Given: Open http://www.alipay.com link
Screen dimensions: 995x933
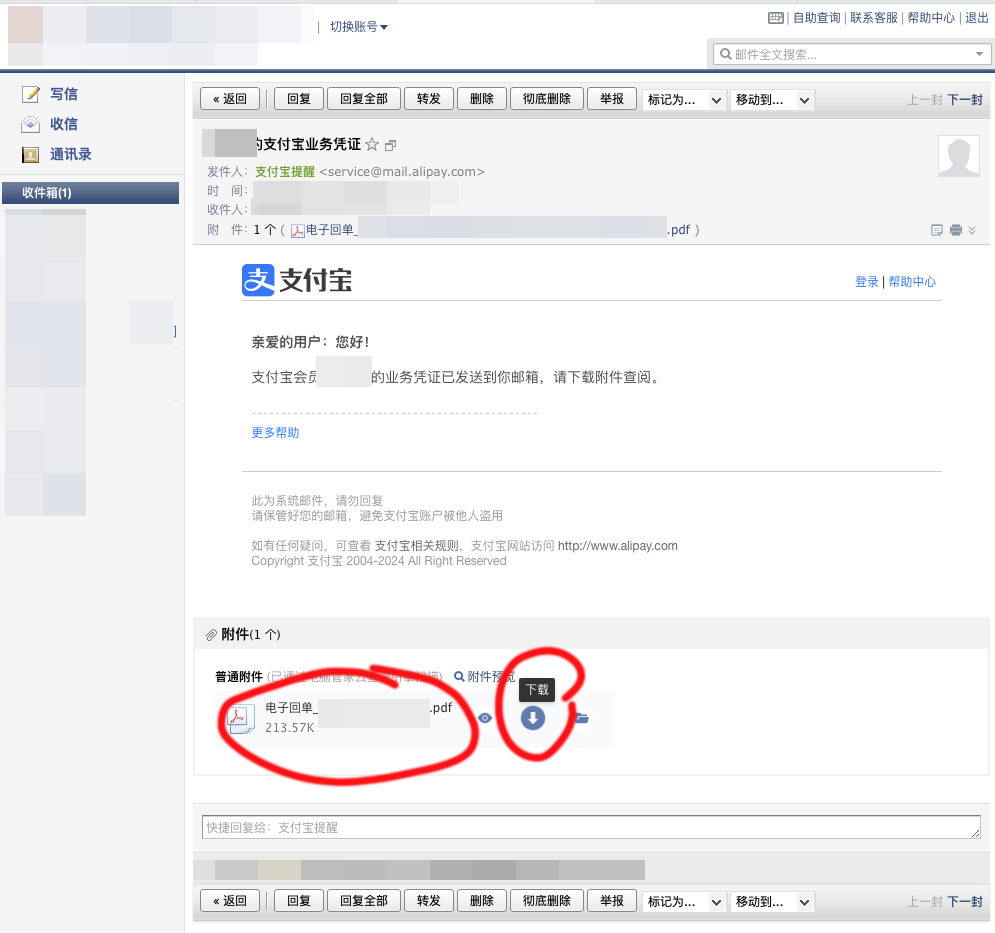Looking at the screenshot, I should pos(617,546).
